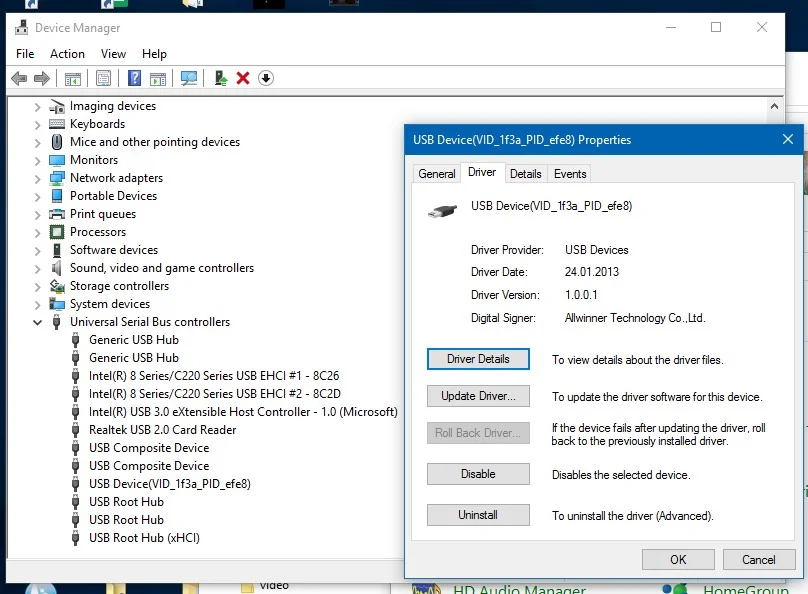Image resolution: width=808 pixels, height=594 pixels.
Task: Expand the Imaging devices node
Action: point(37,107)
